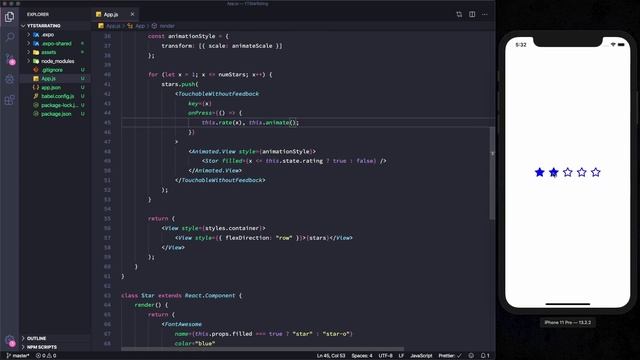Open the app.json file
Image resolution: width=640 pixels, height=360 pixels.
point(51,87)
